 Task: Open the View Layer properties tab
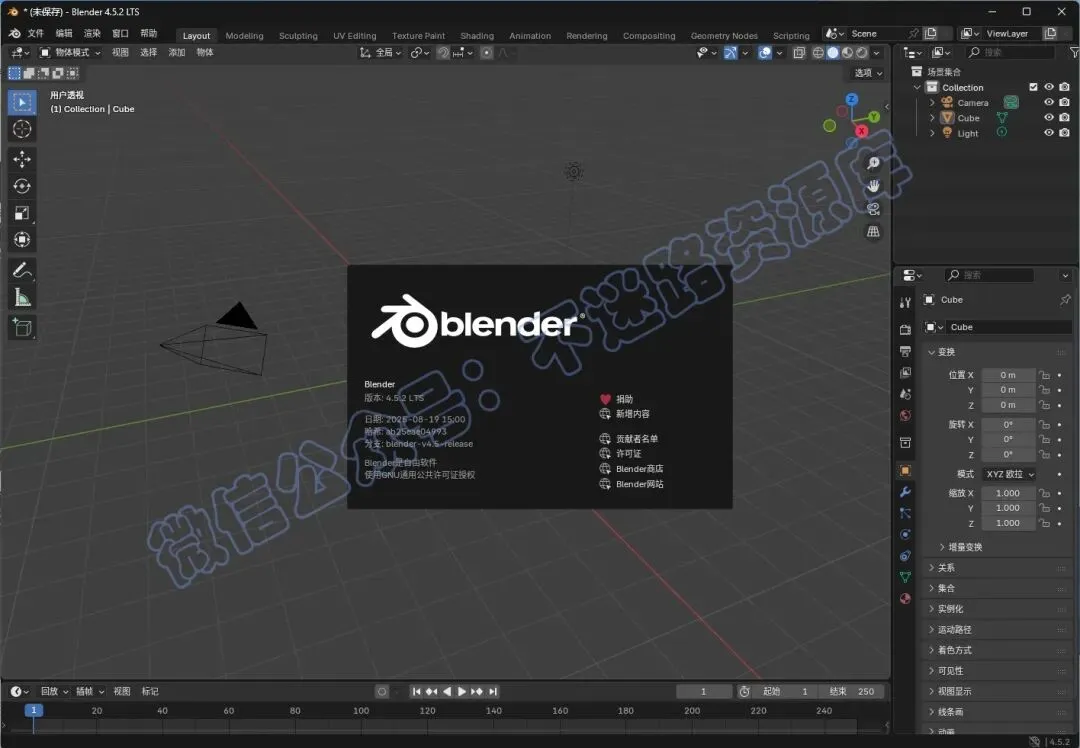point(905,373)
